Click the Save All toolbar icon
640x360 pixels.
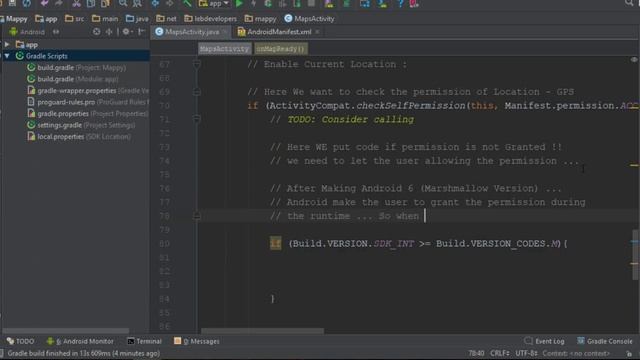[x=12, y=3]
